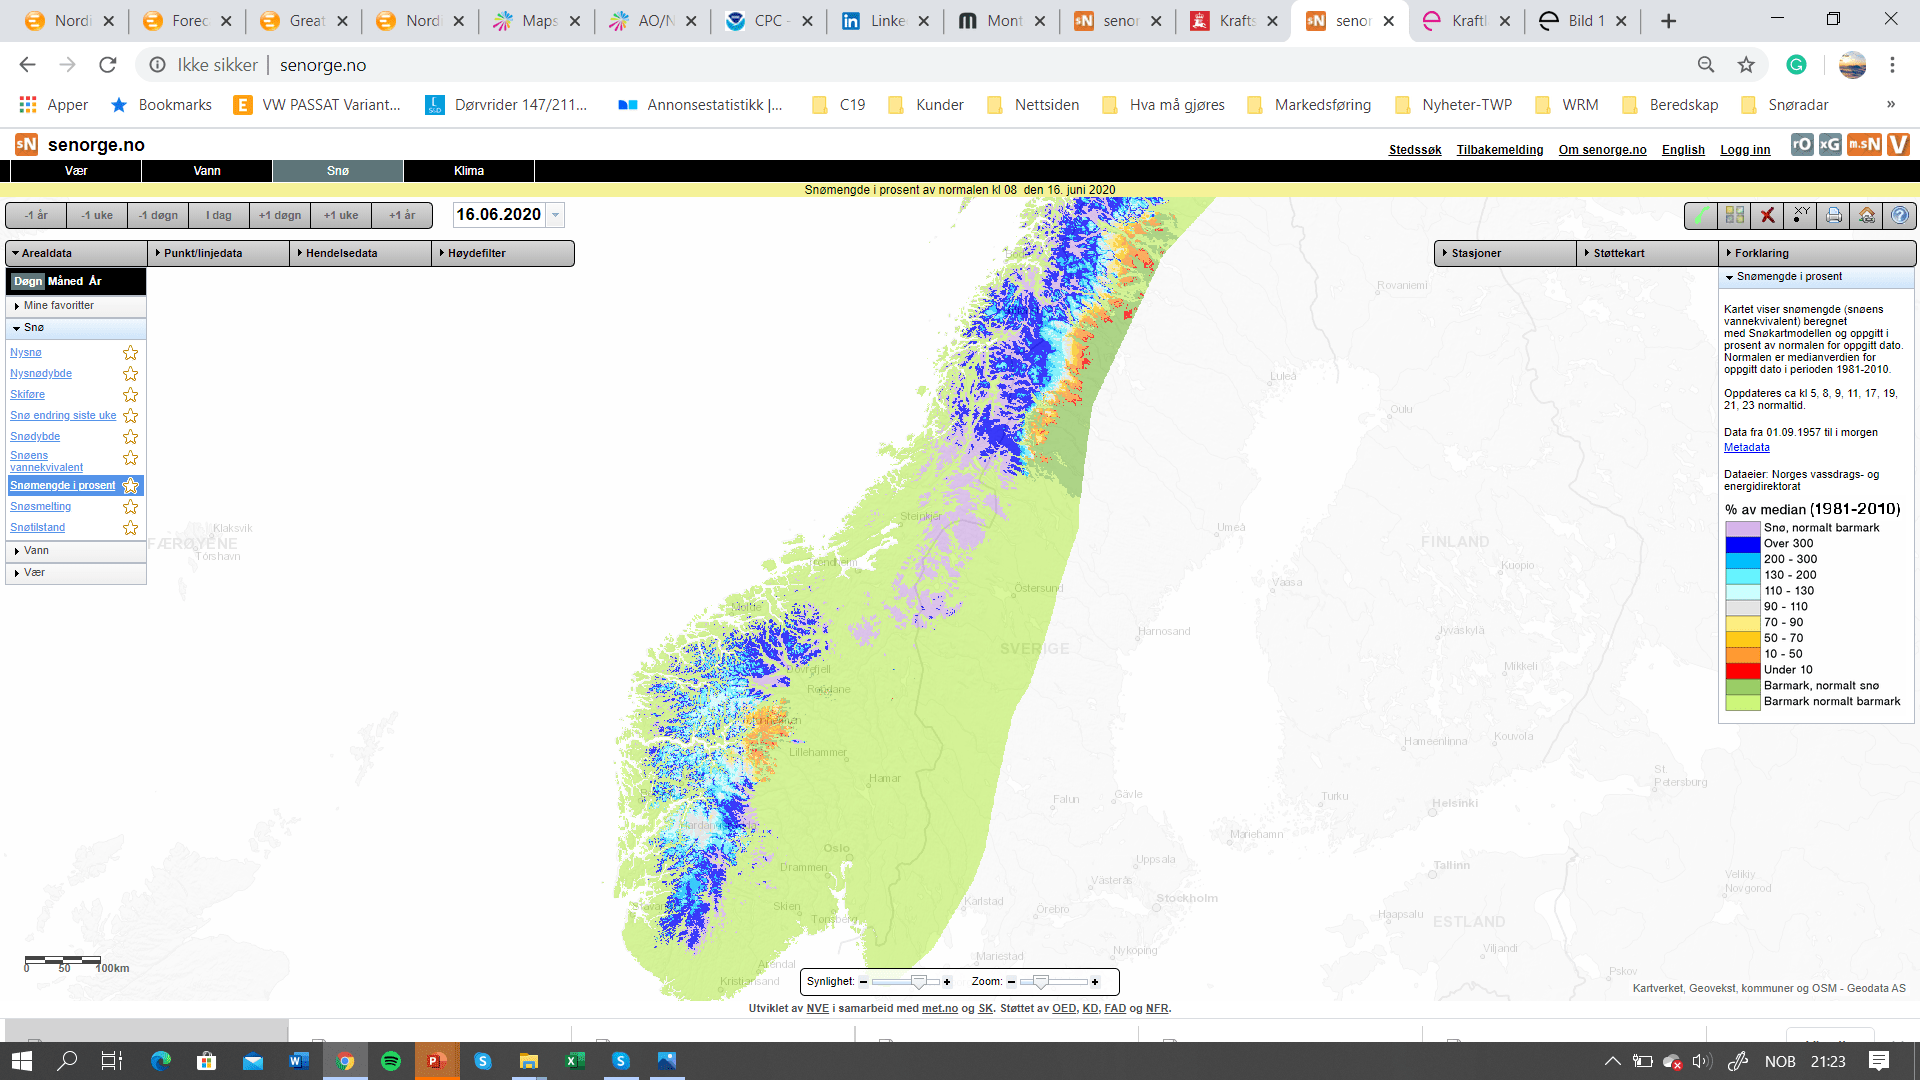Screen dimensions: 1920x1080
Task: Switch to the Vann top menu
Action: 207,171
